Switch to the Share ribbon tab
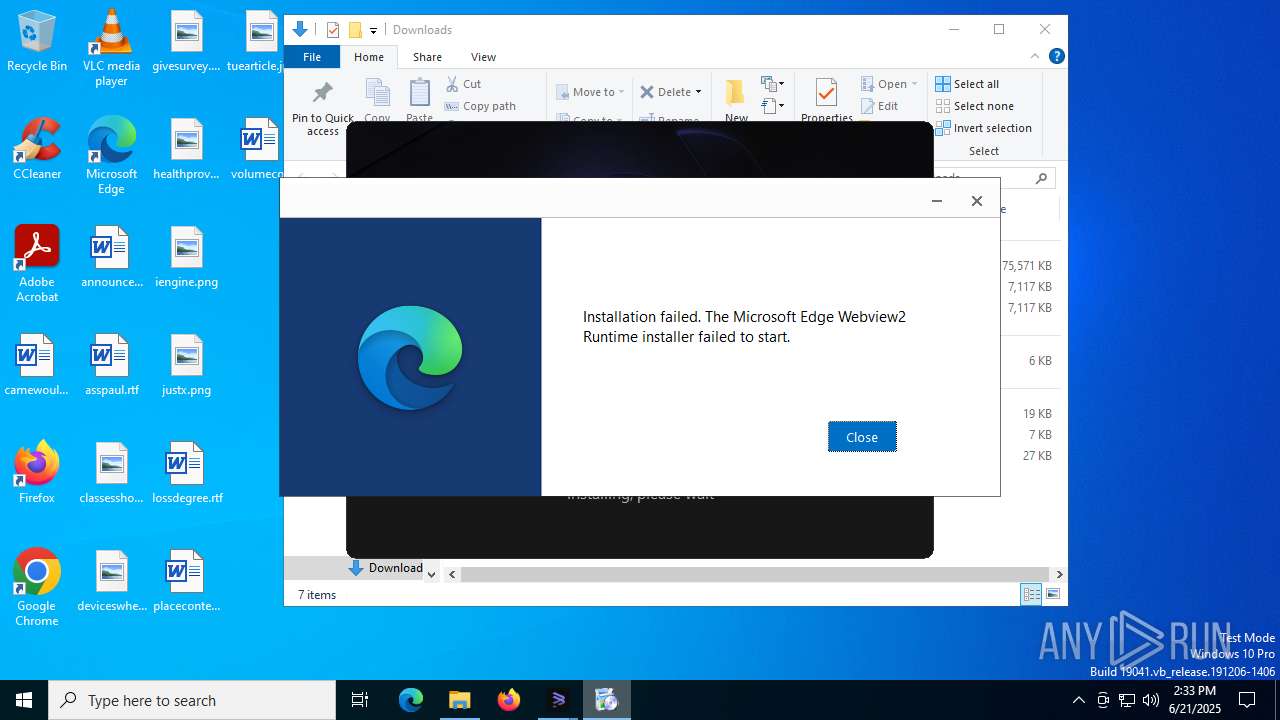Viewport: 1280px width, 720px height. (x=427, y=57)
